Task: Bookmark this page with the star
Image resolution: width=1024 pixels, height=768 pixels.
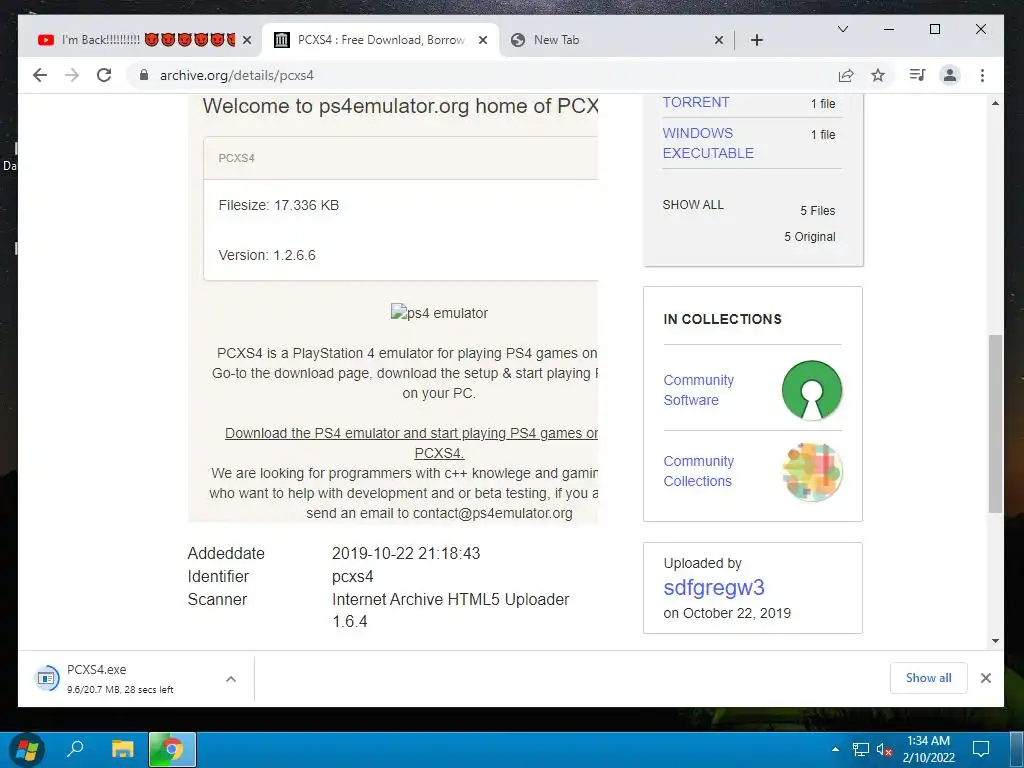Action: coord(878,75)
